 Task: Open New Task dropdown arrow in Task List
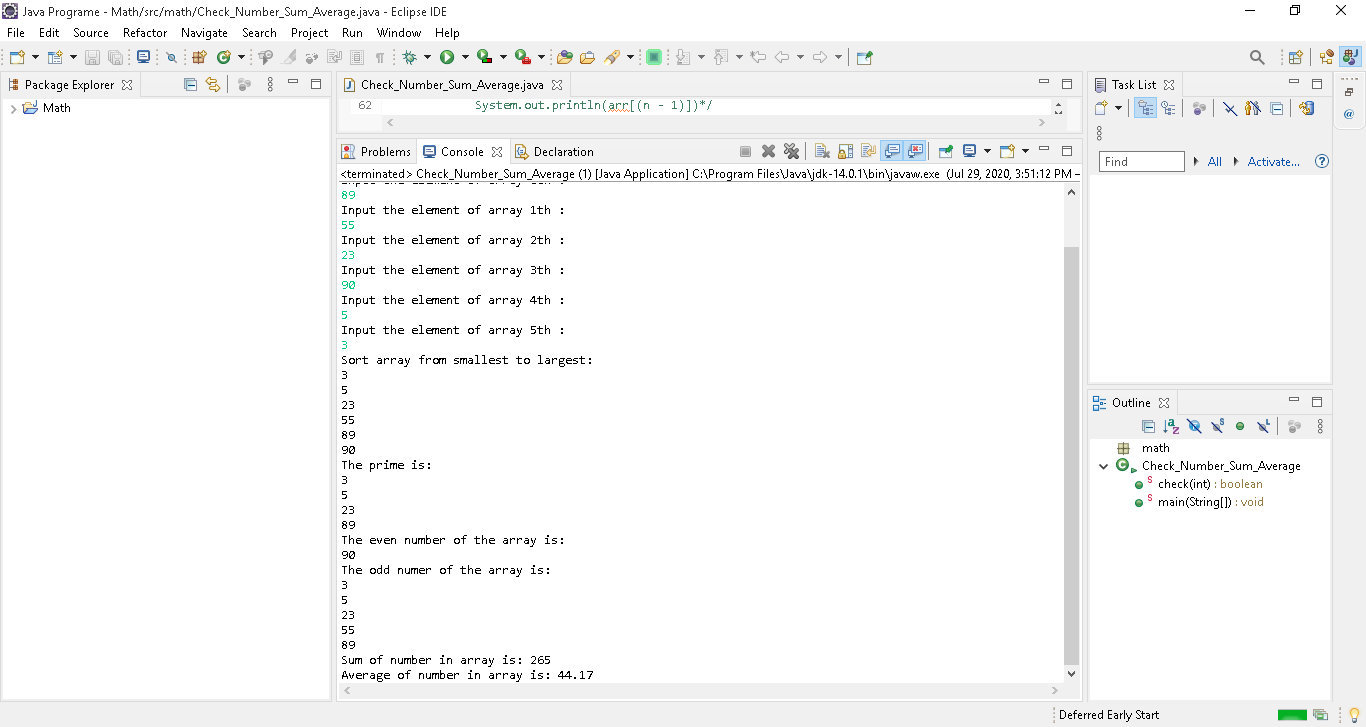pos(1118,108)
